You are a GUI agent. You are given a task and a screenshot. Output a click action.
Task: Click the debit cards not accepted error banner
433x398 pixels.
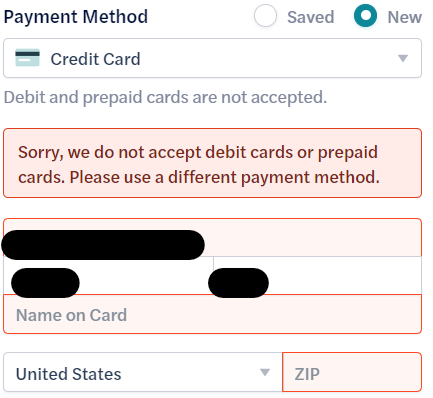(212, 163)
